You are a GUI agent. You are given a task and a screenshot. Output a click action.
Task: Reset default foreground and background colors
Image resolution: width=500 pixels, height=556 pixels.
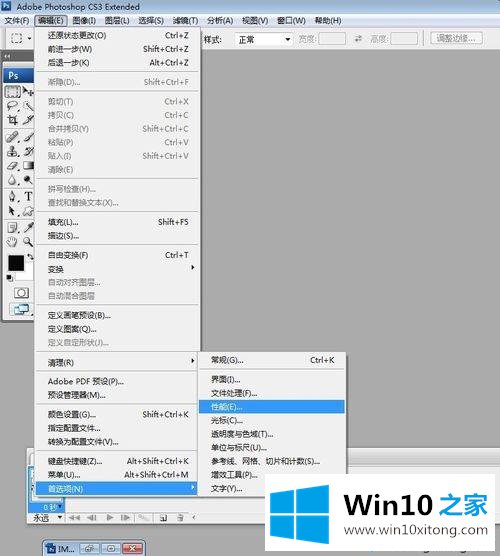click(10, 278)
